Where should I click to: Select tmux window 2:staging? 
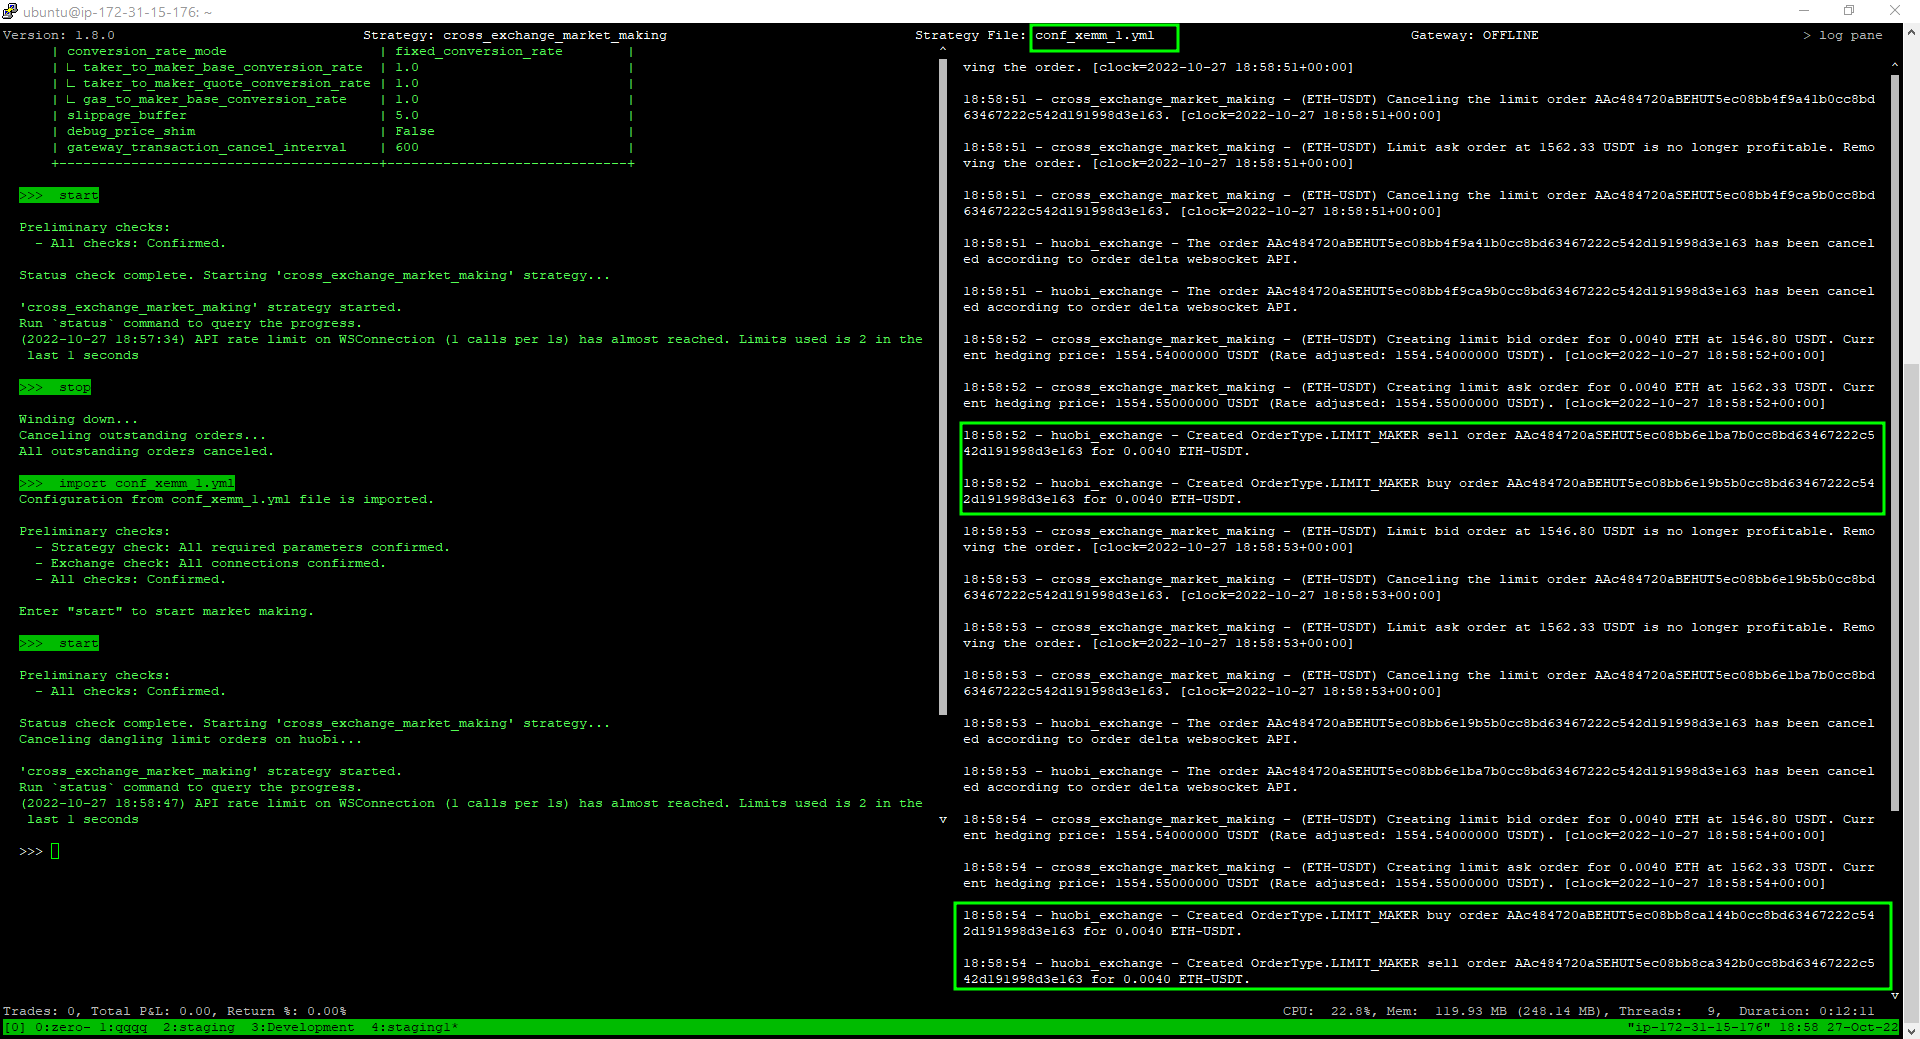click(198, 1028)
